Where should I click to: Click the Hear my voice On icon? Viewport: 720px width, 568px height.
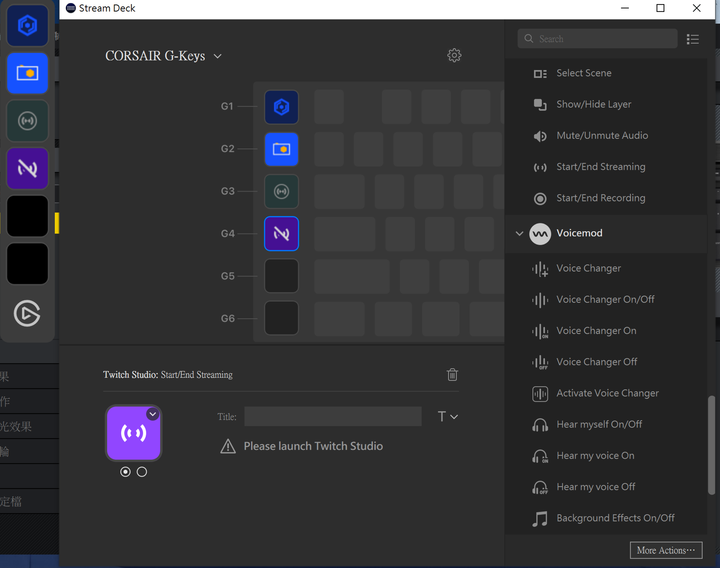click(540, 456)
